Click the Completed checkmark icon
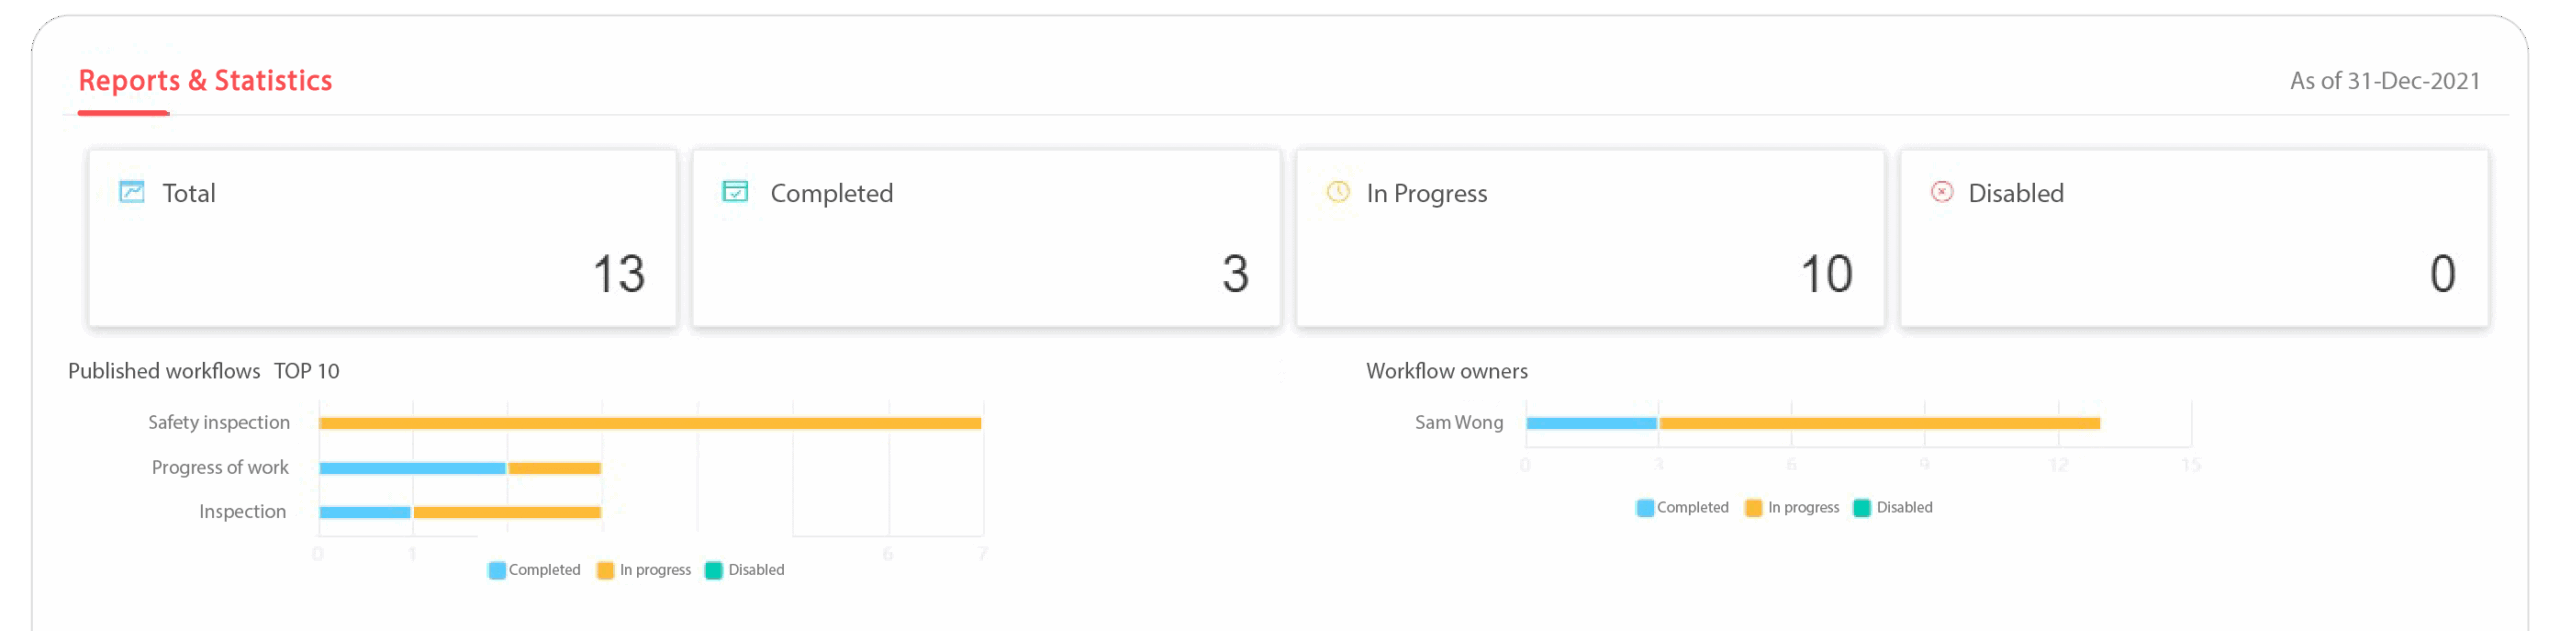The image size is (2560, 631). (735, 191)
